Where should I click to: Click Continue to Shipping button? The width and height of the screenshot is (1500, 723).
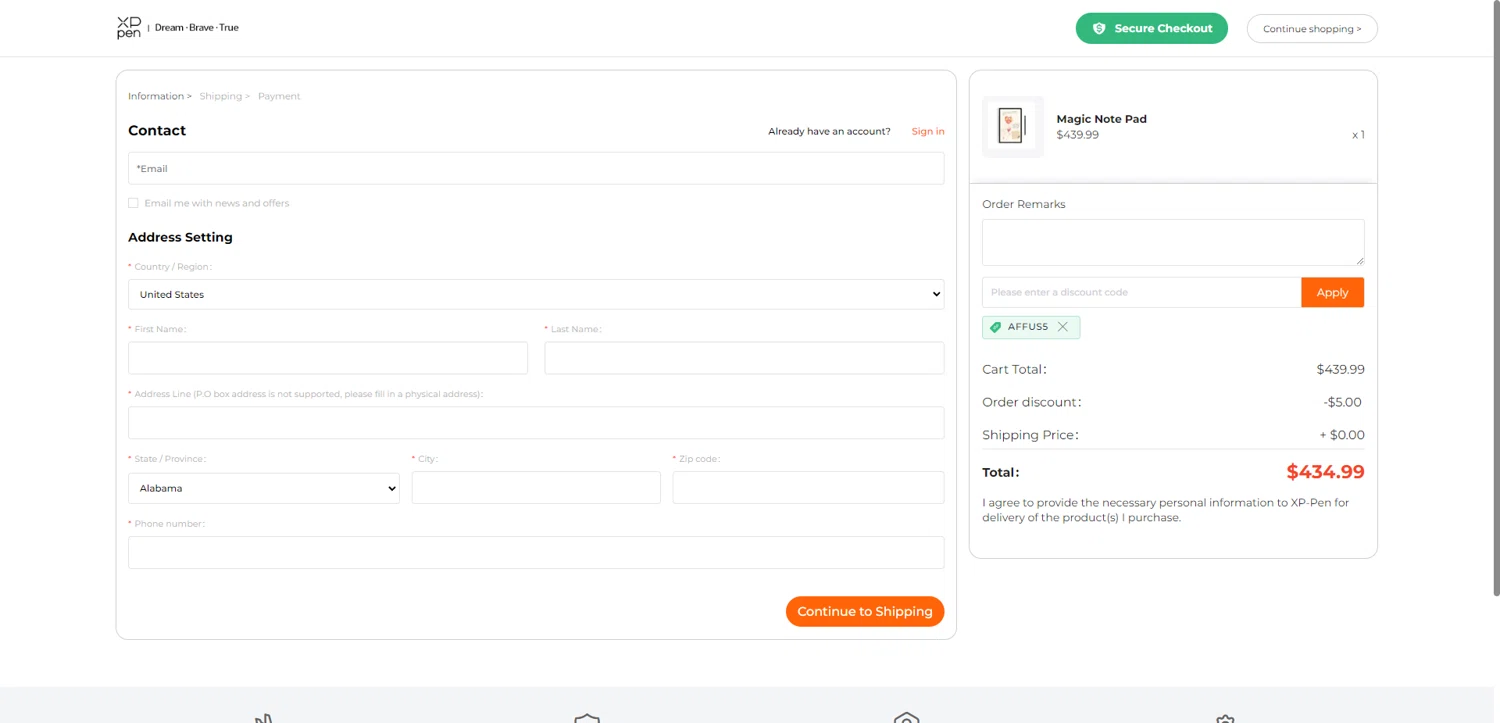(x=865, y=611)
